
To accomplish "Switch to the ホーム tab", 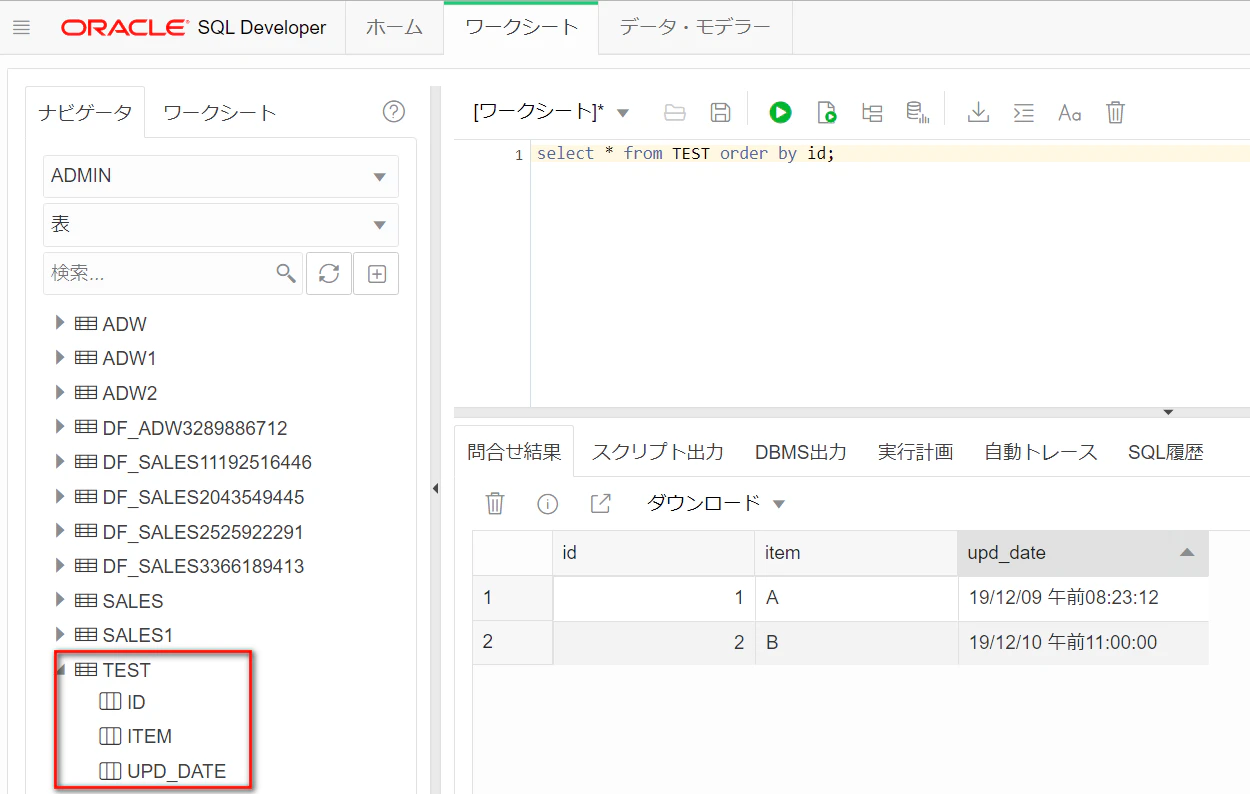I will coord(394,28).
